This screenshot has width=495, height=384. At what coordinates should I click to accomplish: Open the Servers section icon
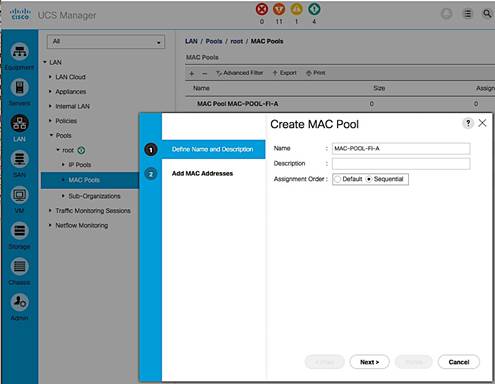pyautogui.click(x=20, y=87)
